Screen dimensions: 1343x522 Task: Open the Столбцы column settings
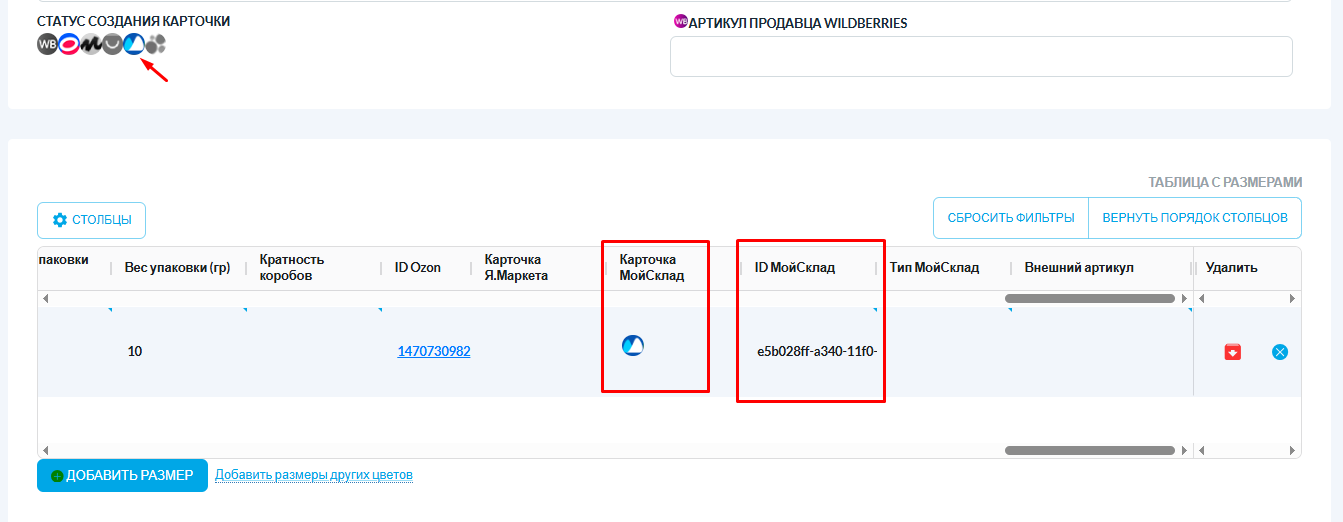pyautogui.click(x=91, y=220)
